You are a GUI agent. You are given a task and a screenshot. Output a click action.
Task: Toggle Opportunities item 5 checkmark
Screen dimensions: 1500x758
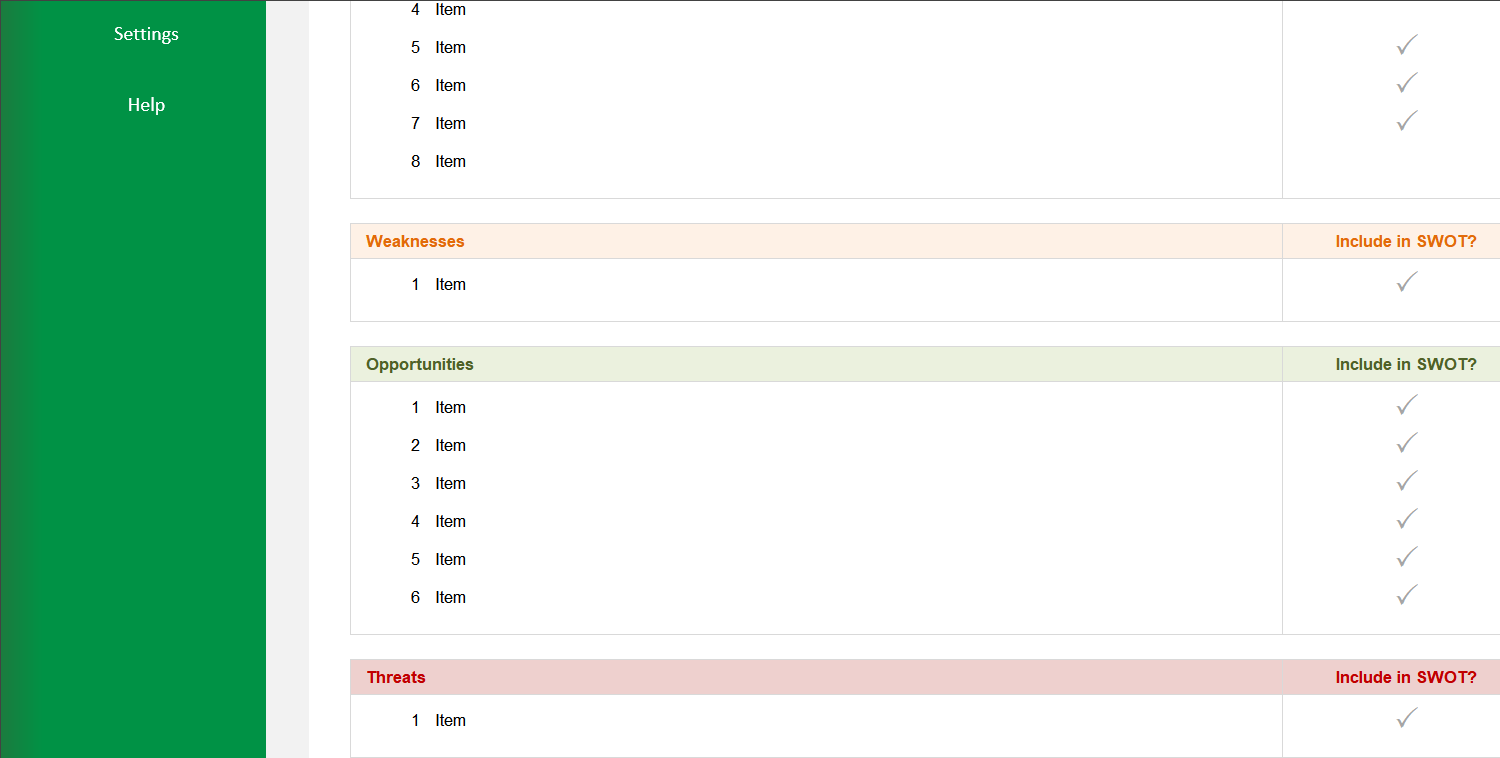[x=1406, y=556]
